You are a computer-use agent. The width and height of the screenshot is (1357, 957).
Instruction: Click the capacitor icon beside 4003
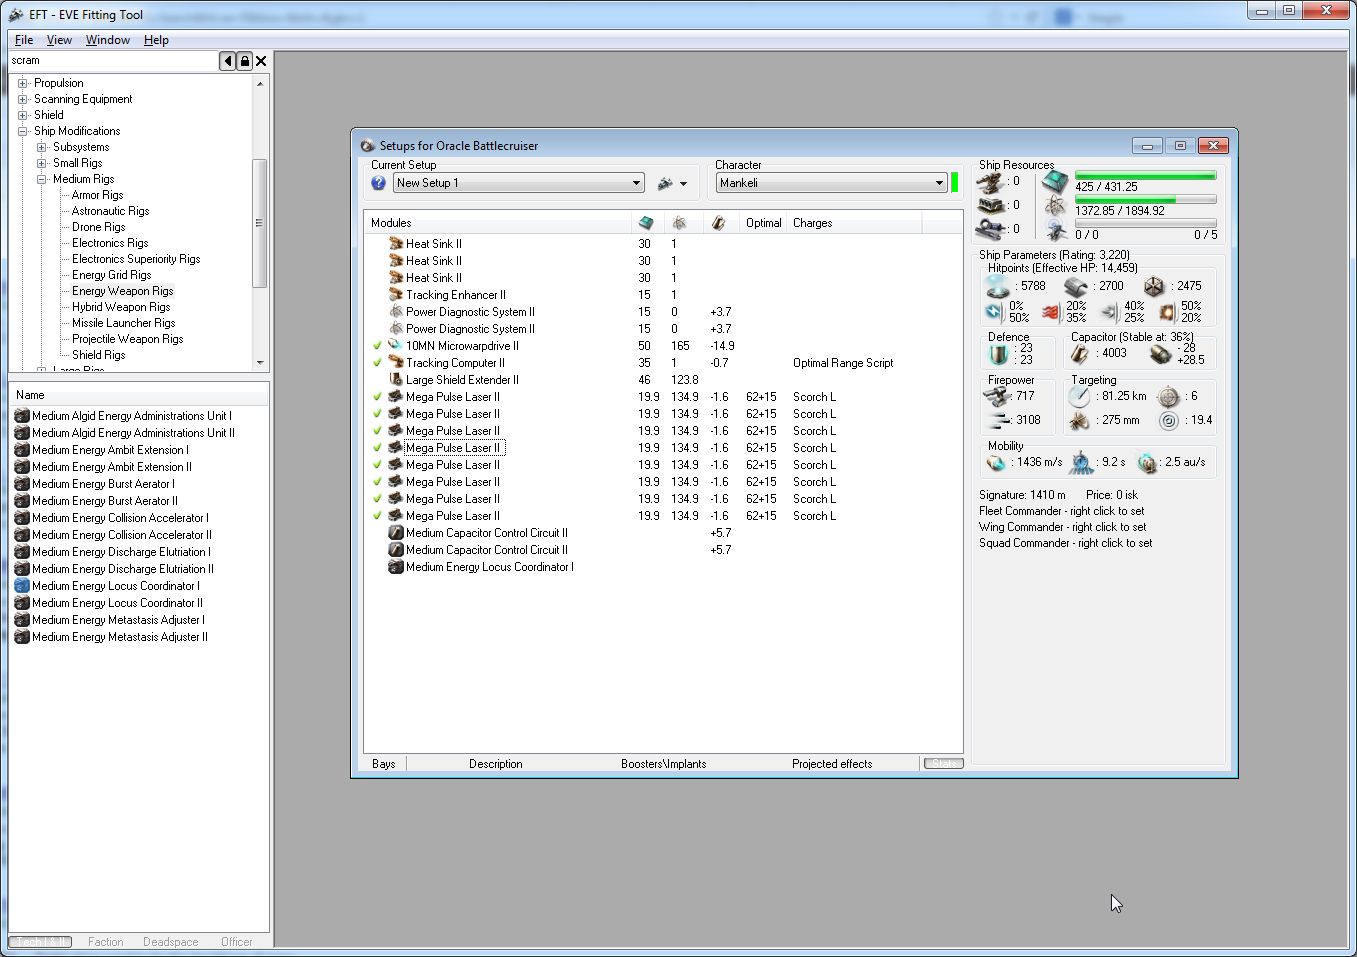[1081, 354]
